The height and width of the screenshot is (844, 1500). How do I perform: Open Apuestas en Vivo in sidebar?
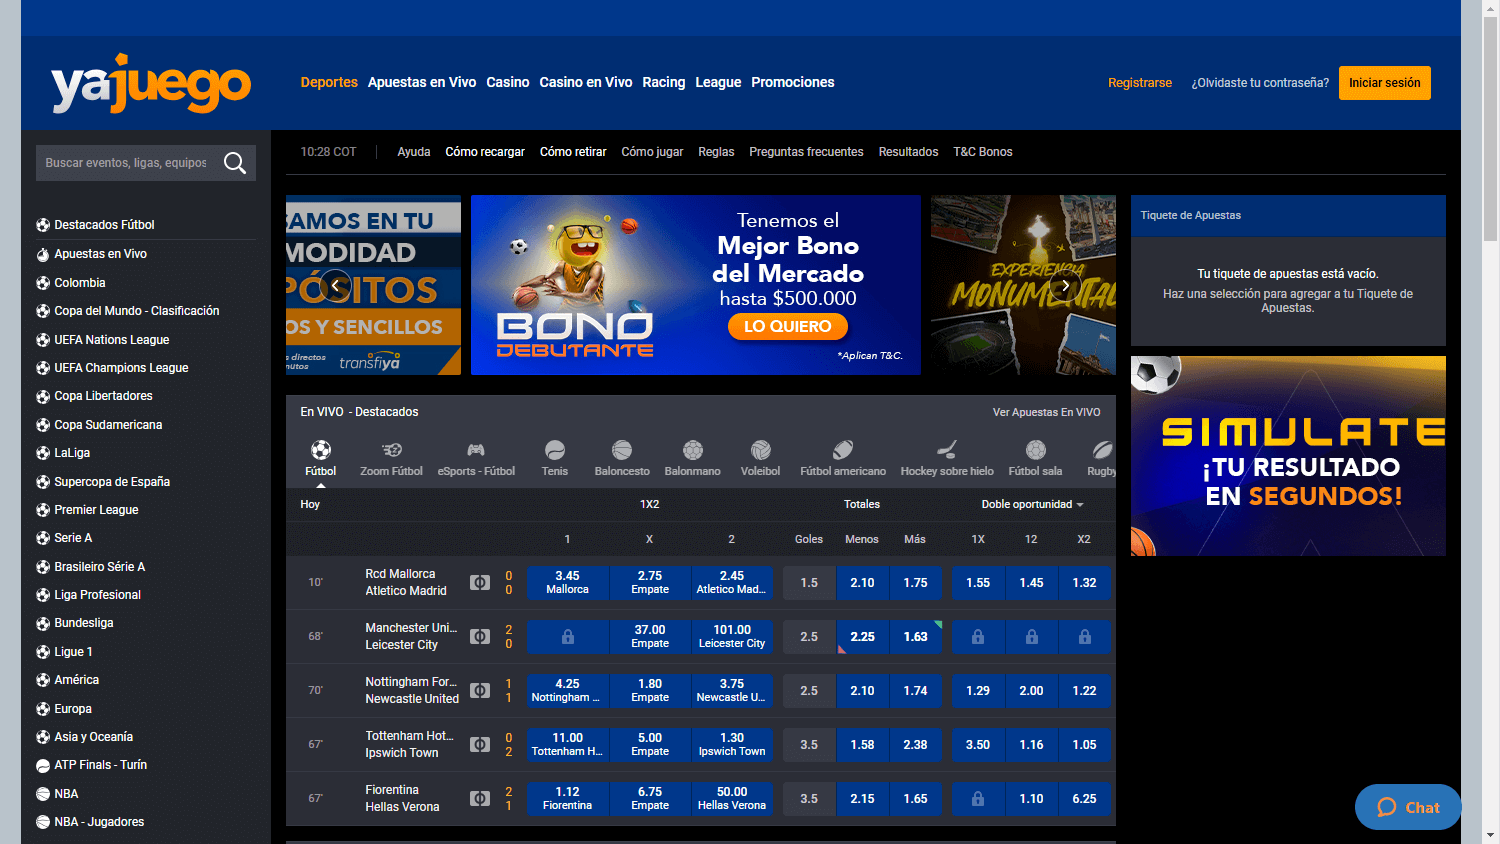pos(100,254)
